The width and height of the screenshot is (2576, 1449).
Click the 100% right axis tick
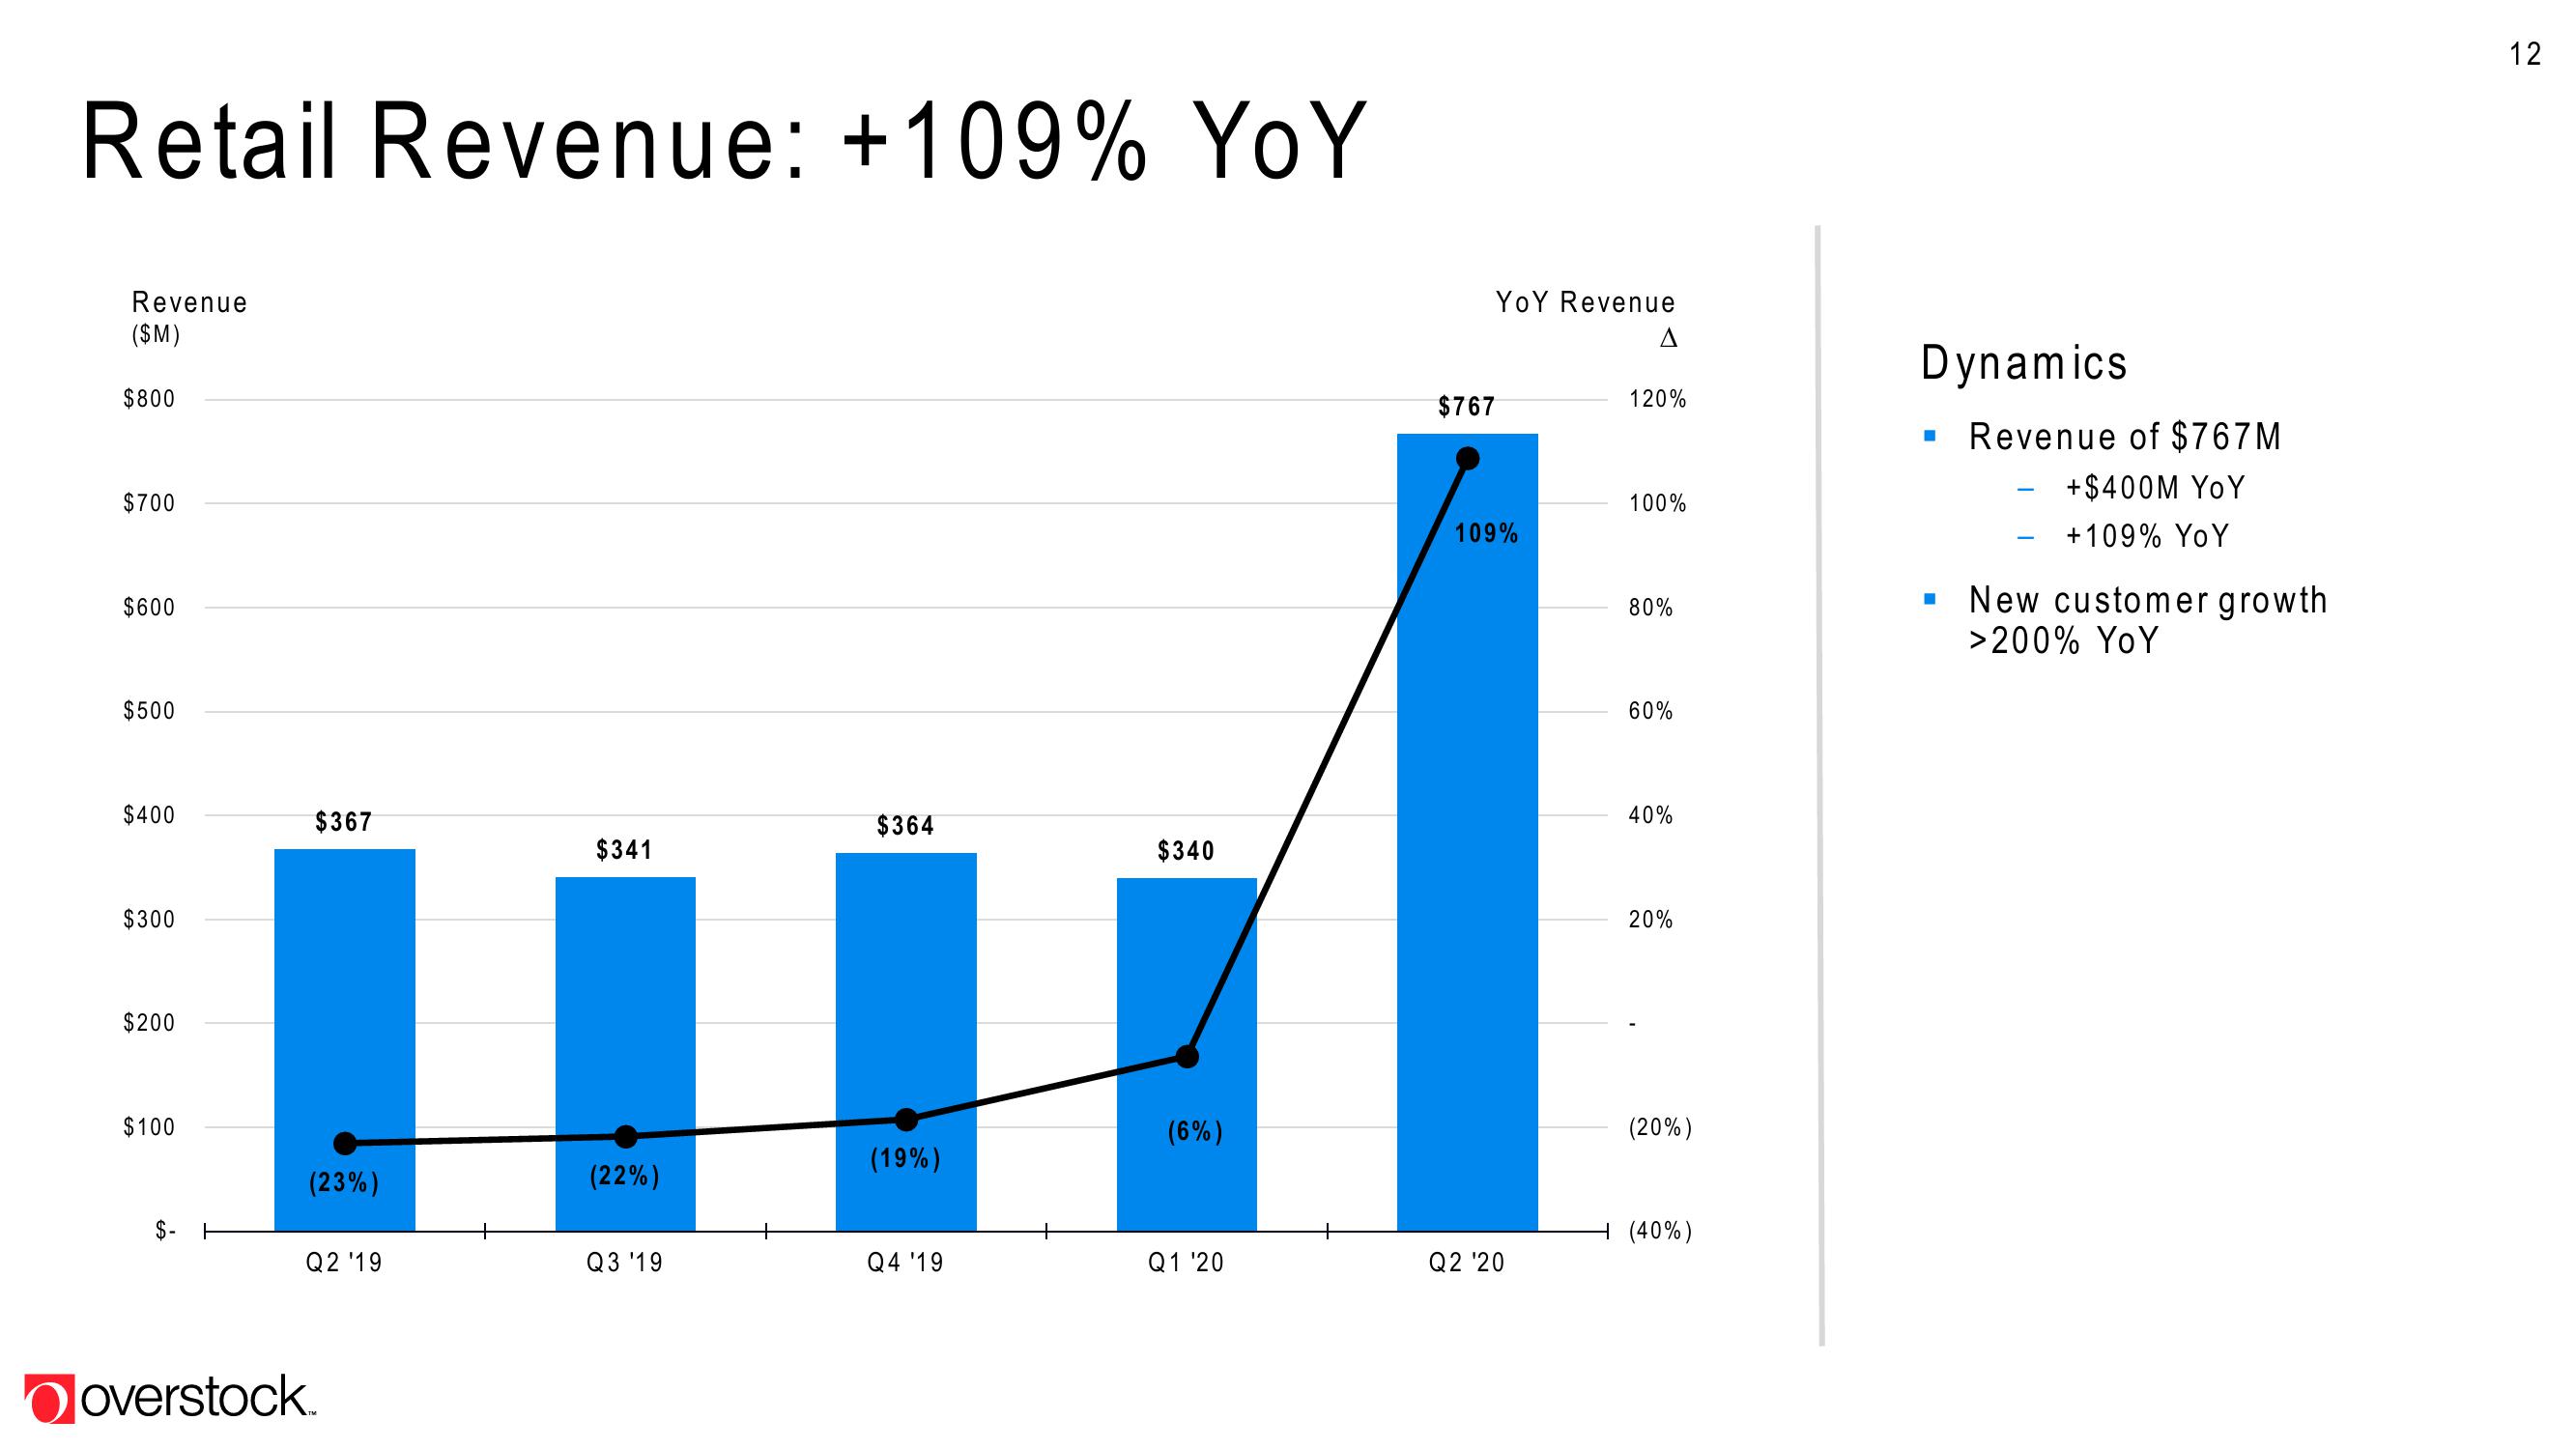(1658, 503)
